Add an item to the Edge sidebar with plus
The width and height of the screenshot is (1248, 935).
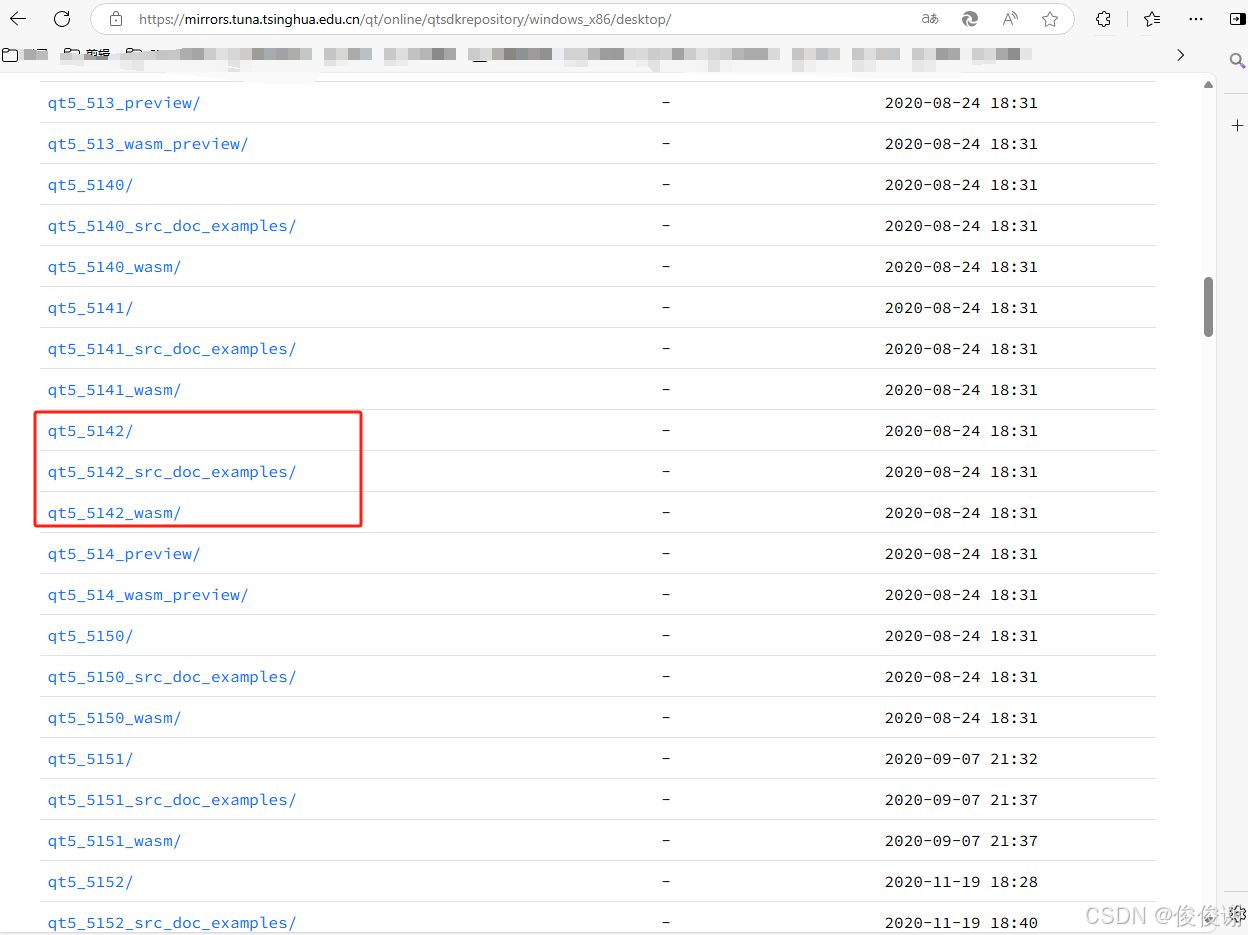click(1237, 126)
